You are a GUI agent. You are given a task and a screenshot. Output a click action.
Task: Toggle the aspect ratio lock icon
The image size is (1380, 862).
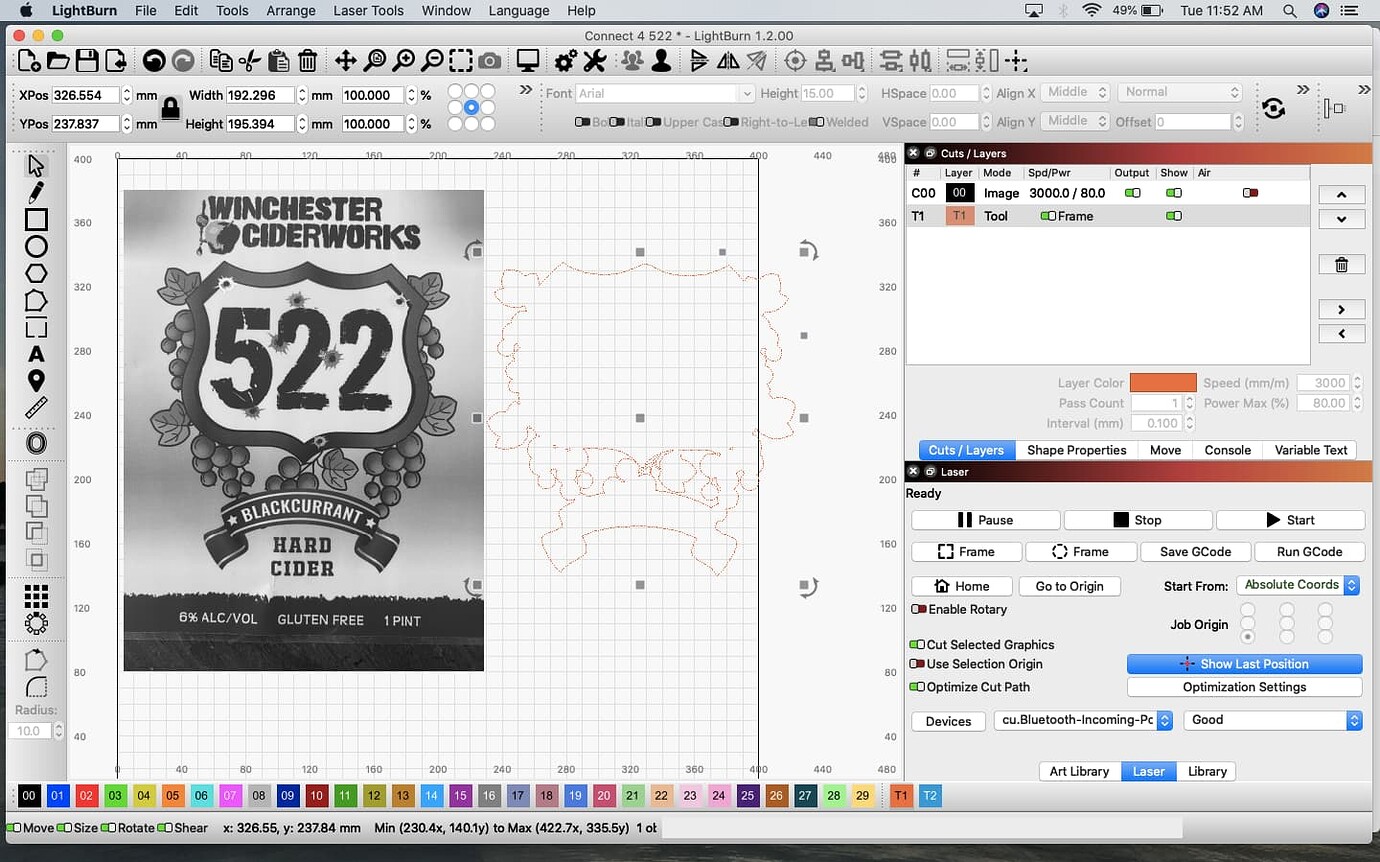(x=170, y=109)
